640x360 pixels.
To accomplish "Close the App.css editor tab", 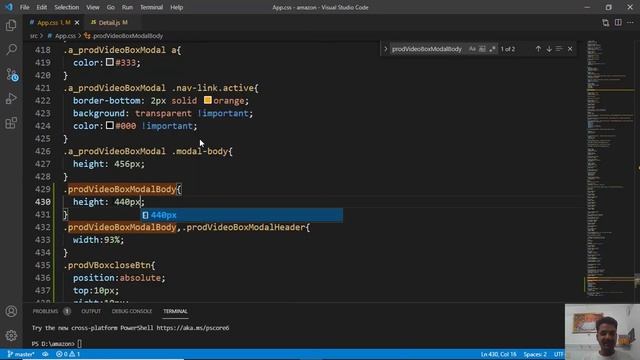I will (77, 23).
